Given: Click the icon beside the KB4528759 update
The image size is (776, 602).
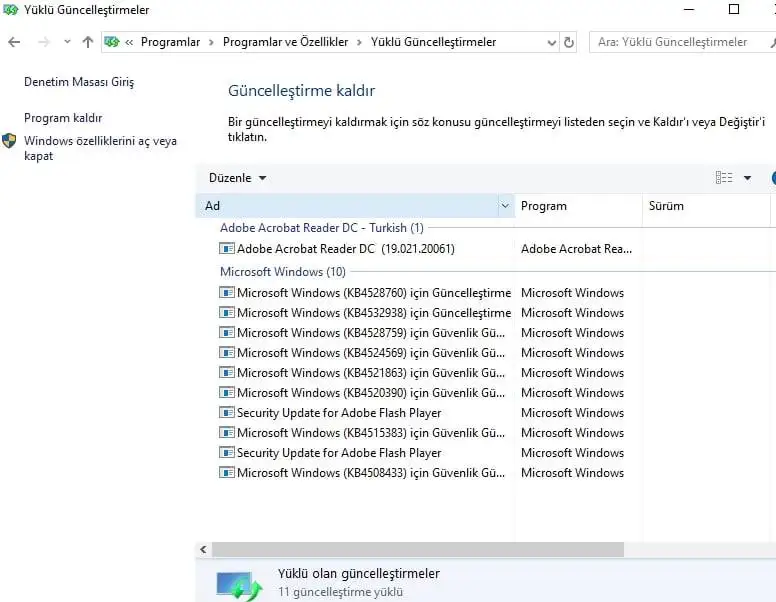Looking at the screenshot, I should 227,332.
